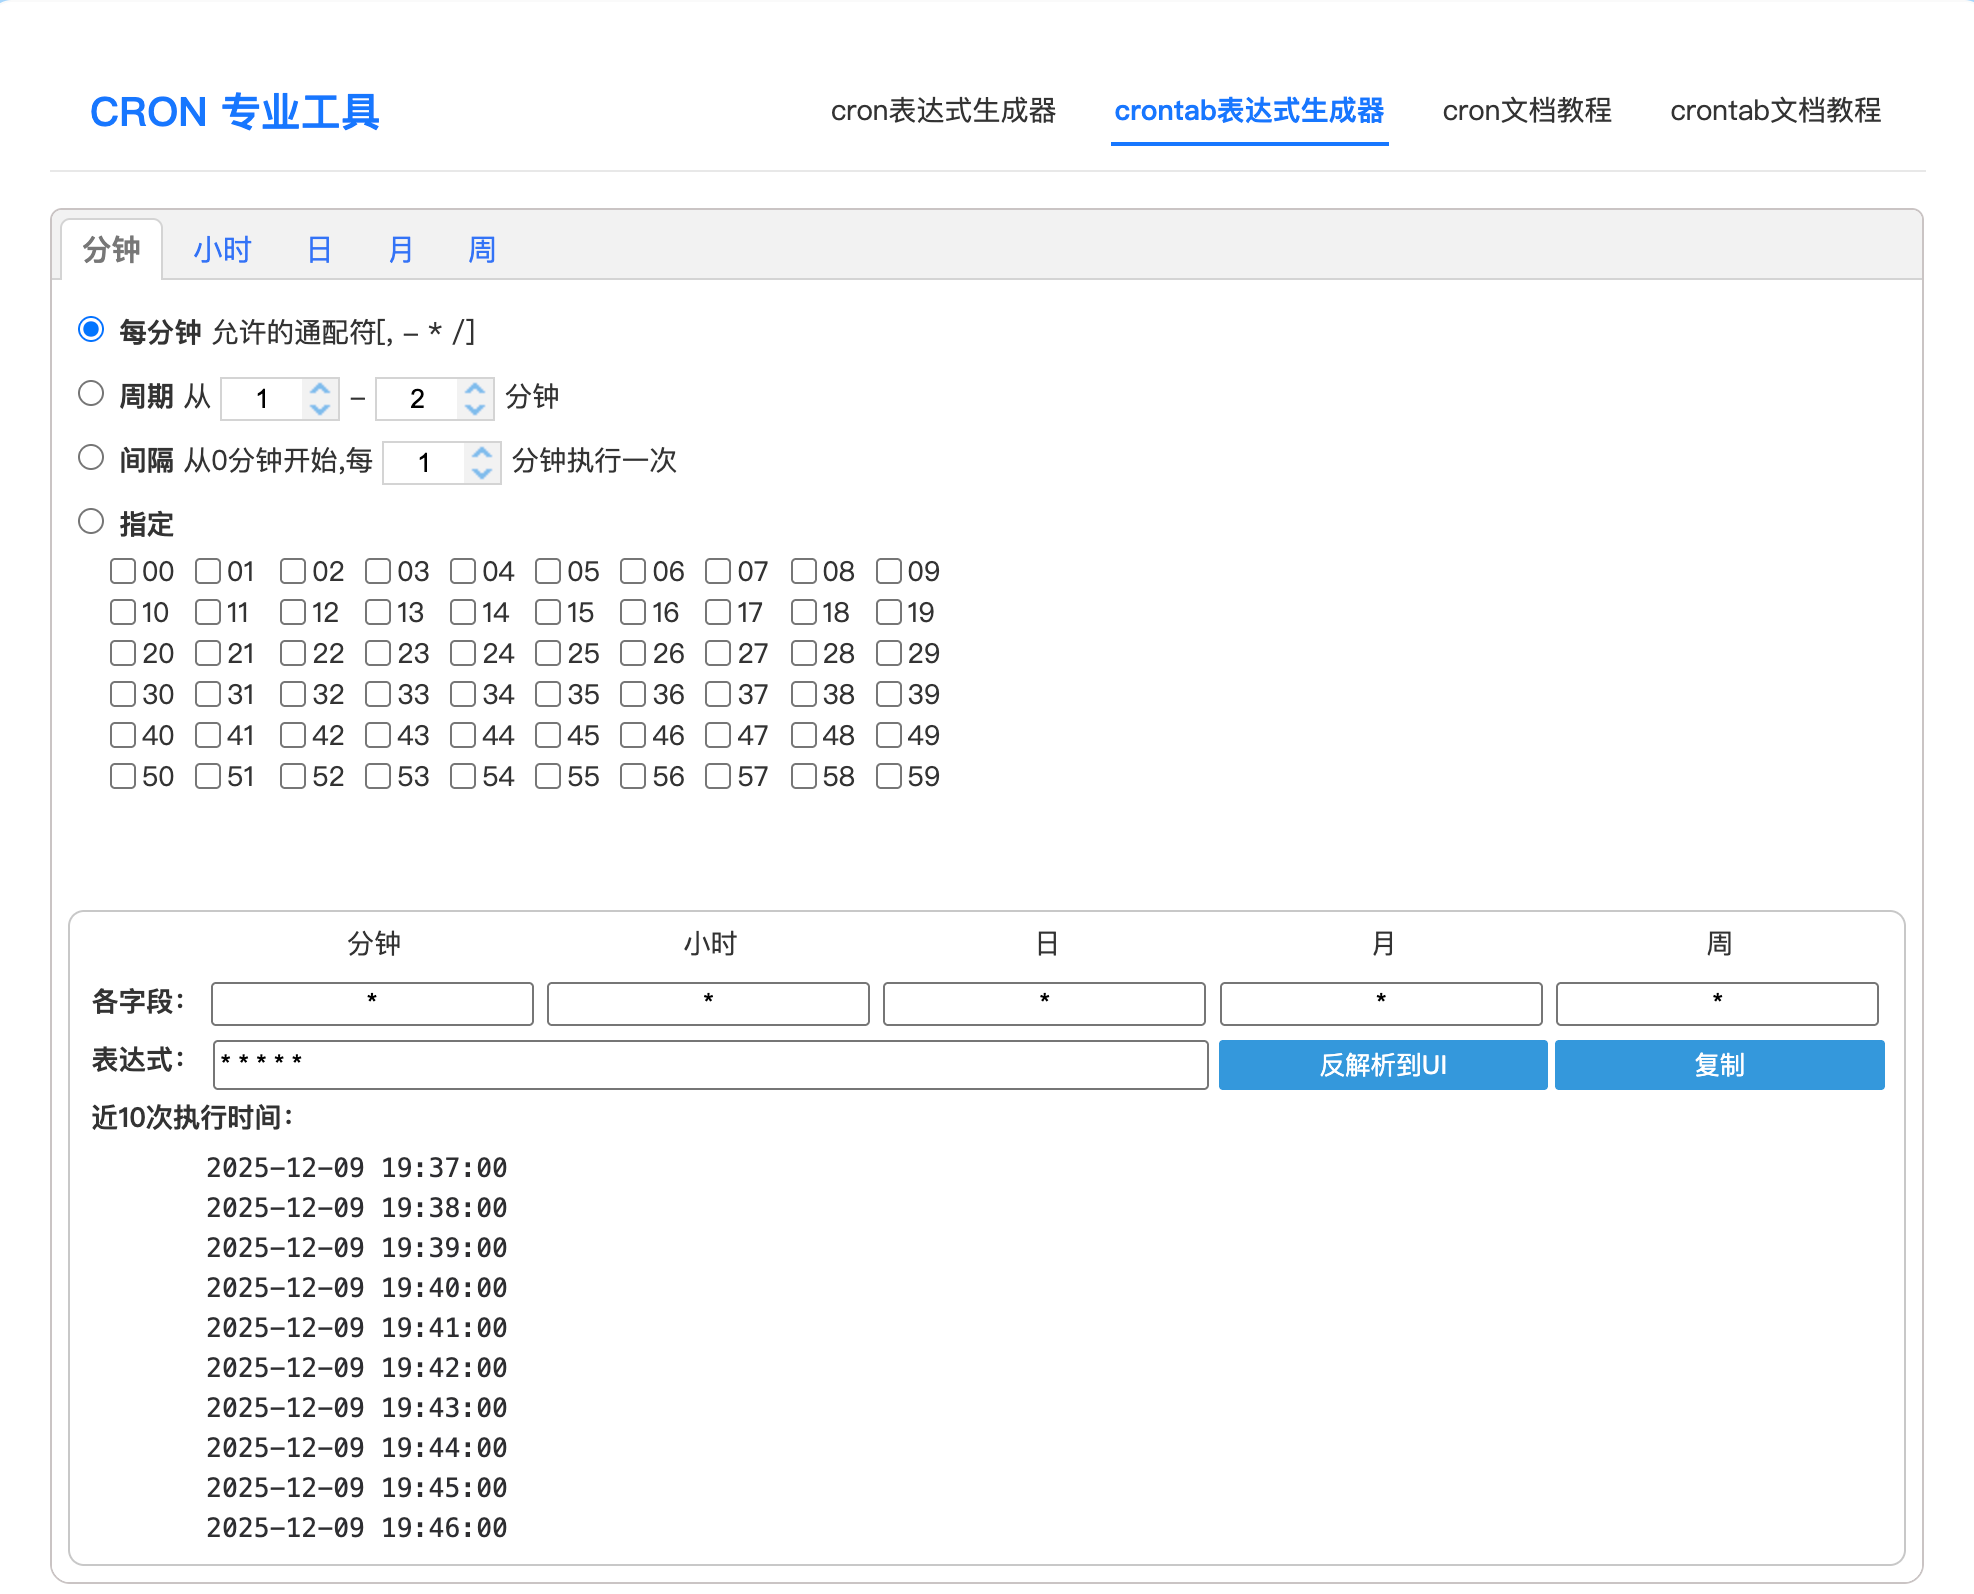The height and width of the screenshot is (1594, 1974).
Task: Increase the 间隔 minute interval stepper
Action: (x=482, y=452)
